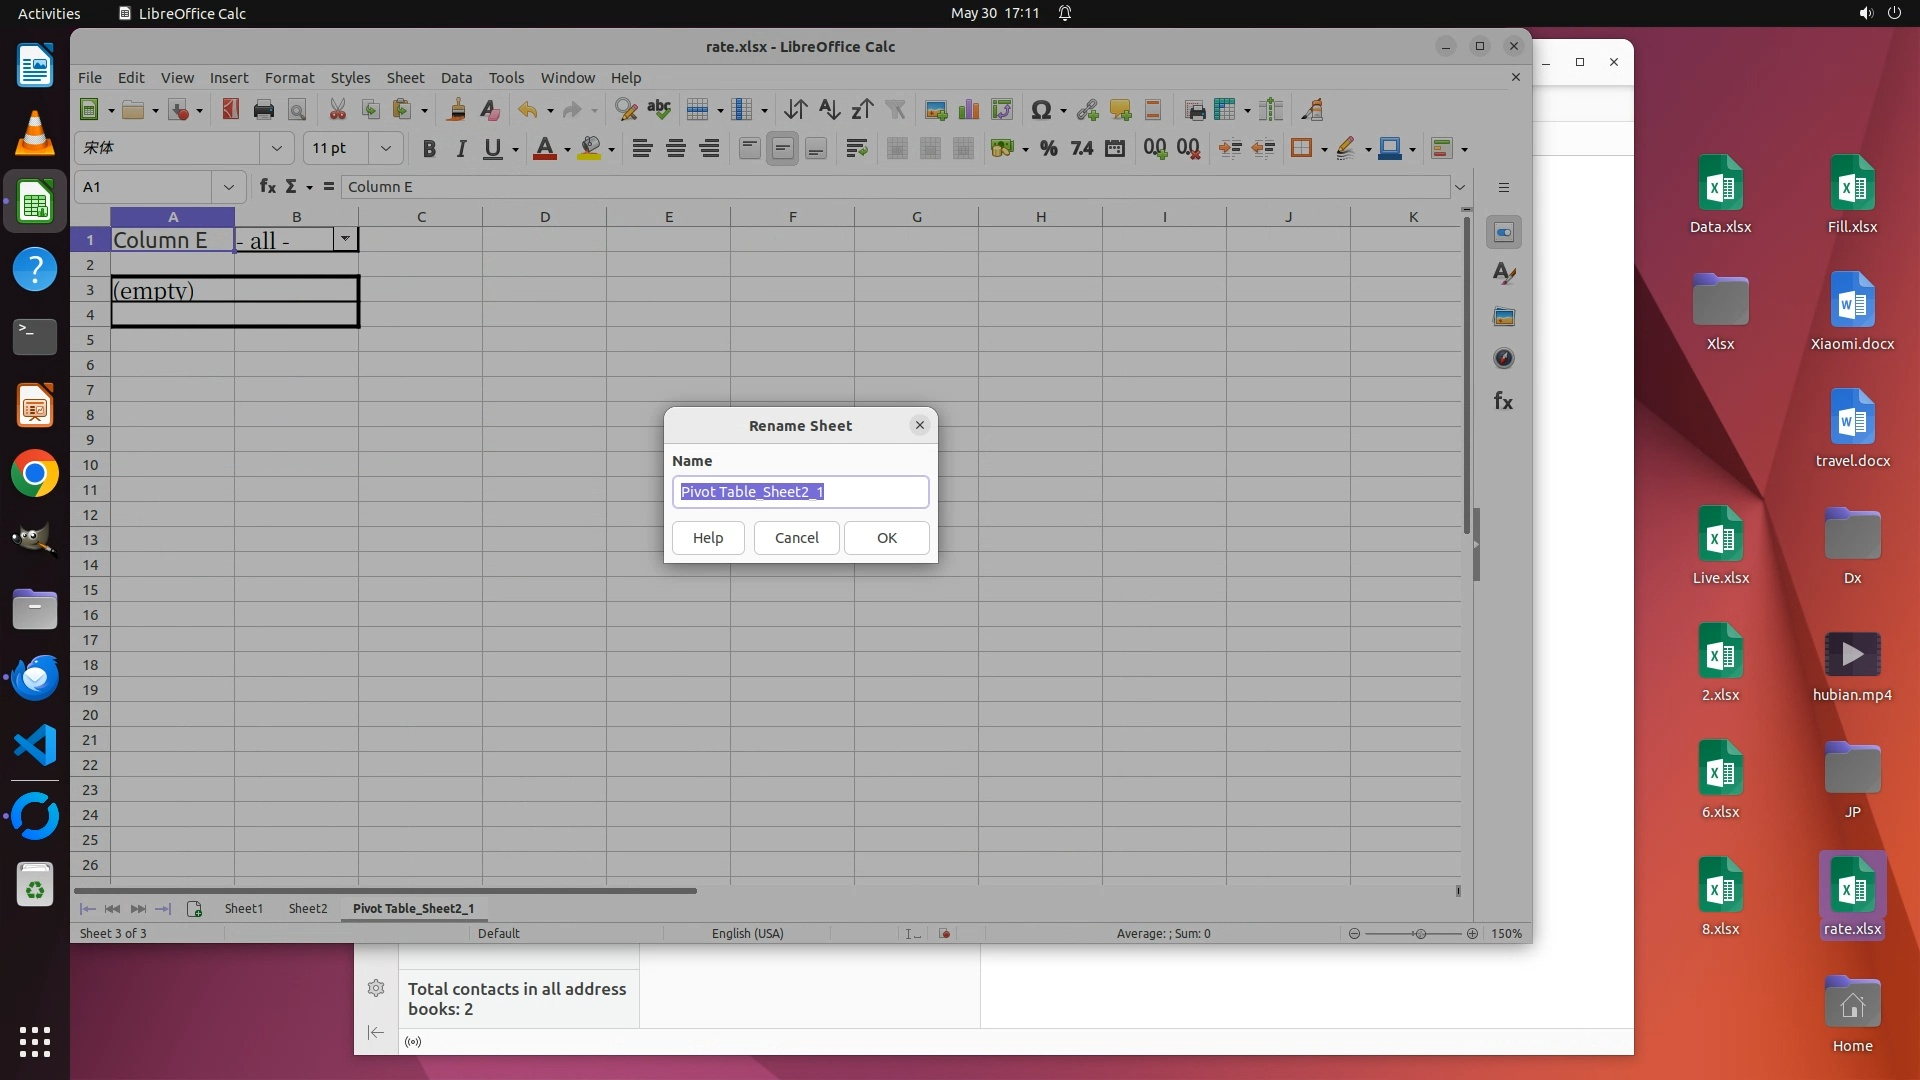Viewport: 1920px width, 1080px height.
Task: Click the zoom slider in status bar
Action: point(1419,934)
